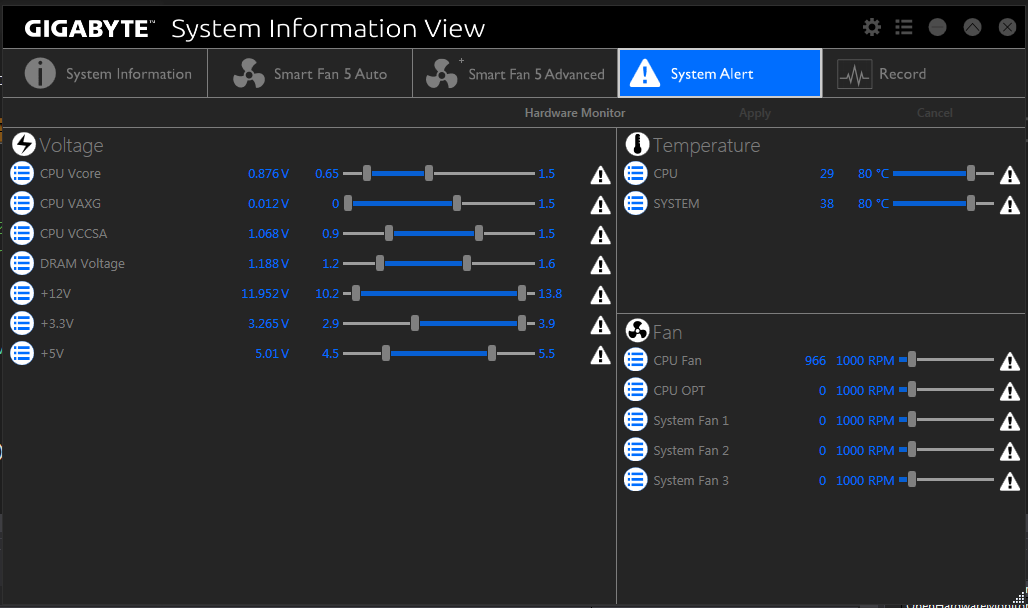Click the Temperature section thermometer icon
This screenshot has height=608, width=1028.
coord(636,144)
